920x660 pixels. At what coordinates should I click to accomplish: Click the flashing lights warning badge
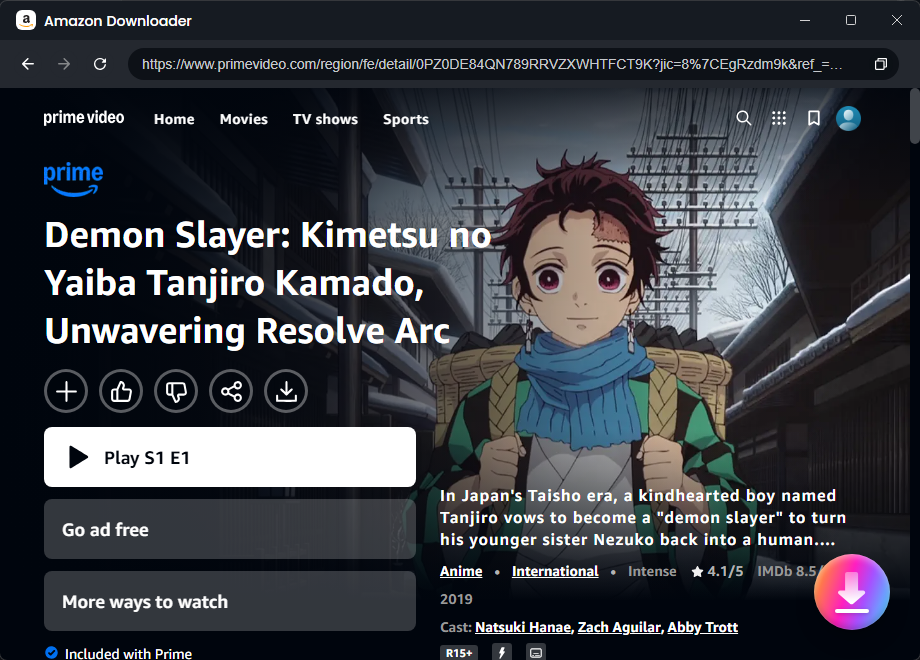(502, 652)
